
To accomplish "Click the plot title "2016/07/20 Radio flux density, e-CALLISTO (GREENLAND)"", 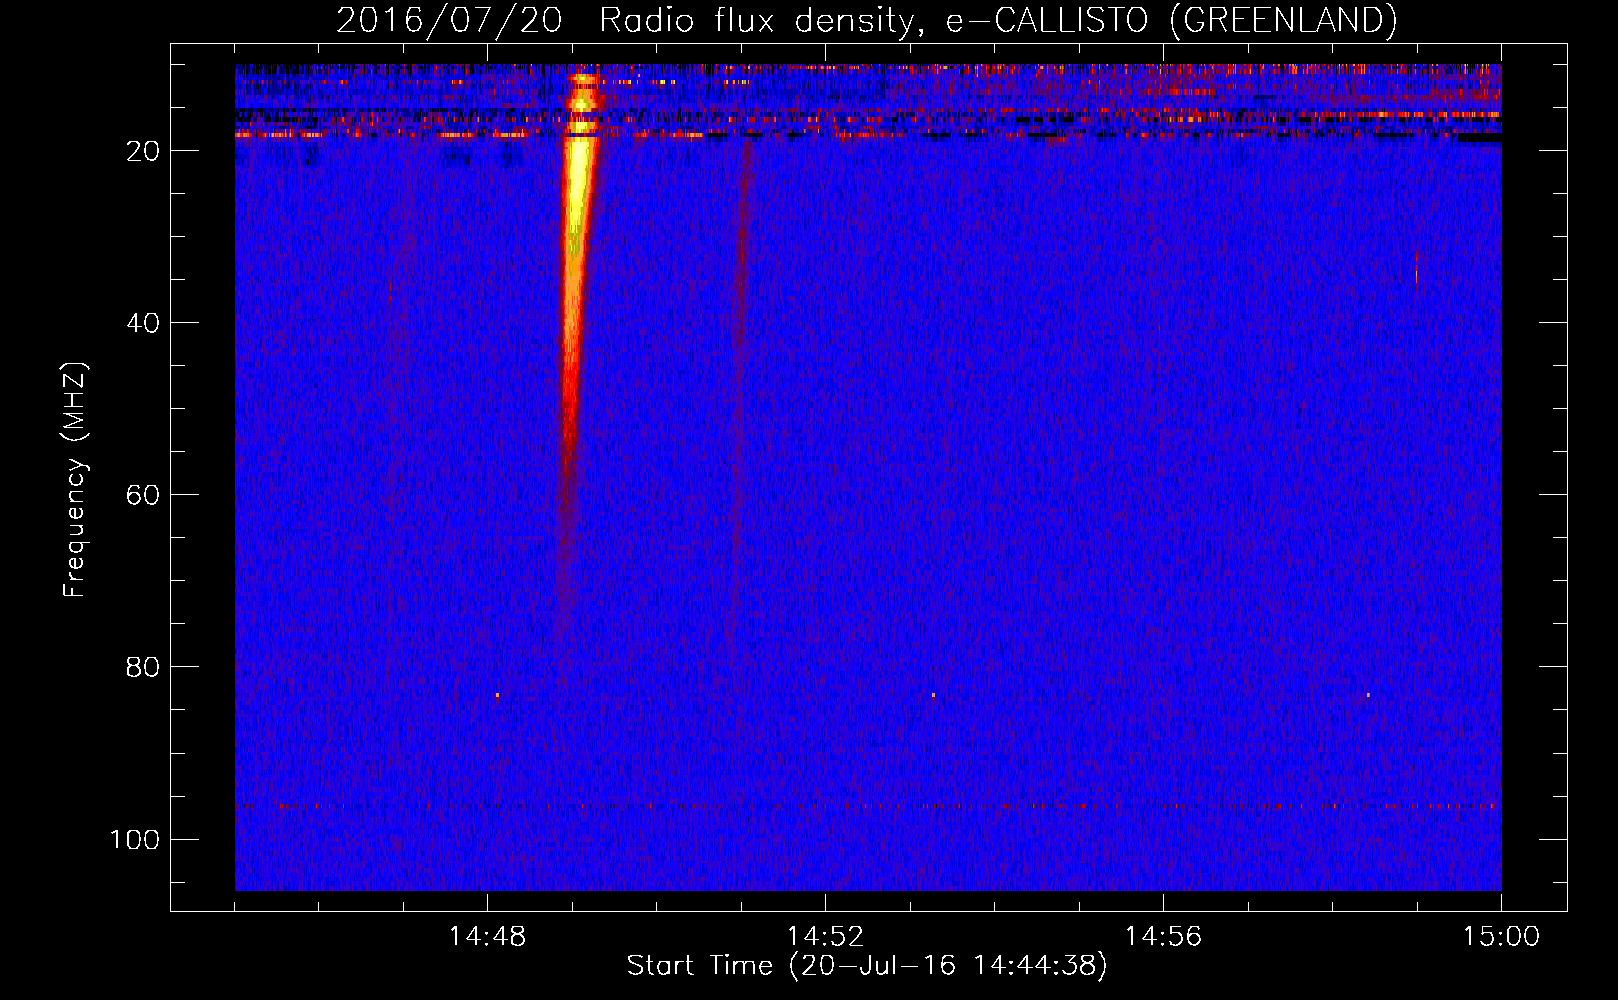I will pyautogui.click(x=866, y=20).
